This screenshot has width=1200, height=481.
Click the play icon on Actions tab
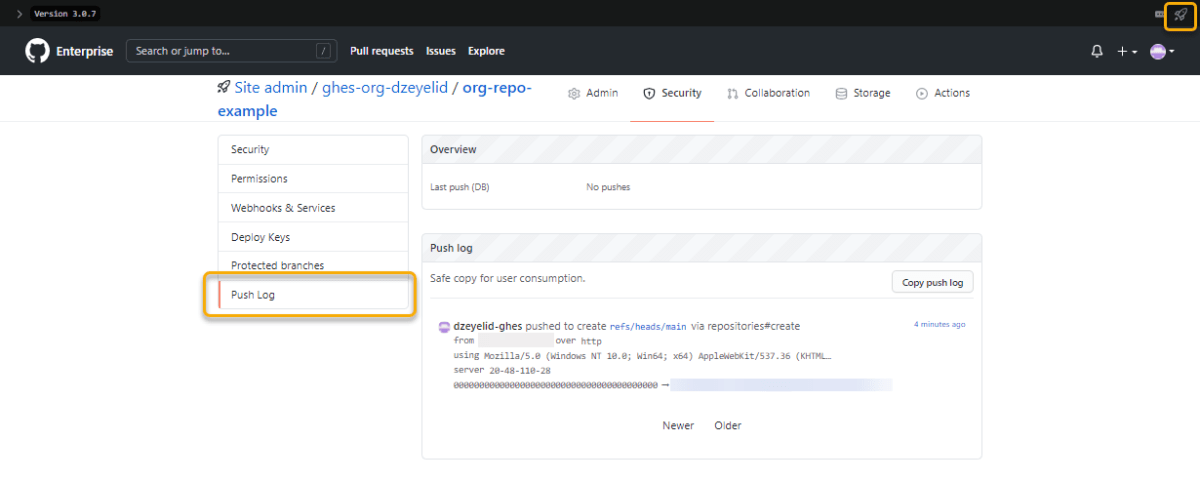[921, 93]
